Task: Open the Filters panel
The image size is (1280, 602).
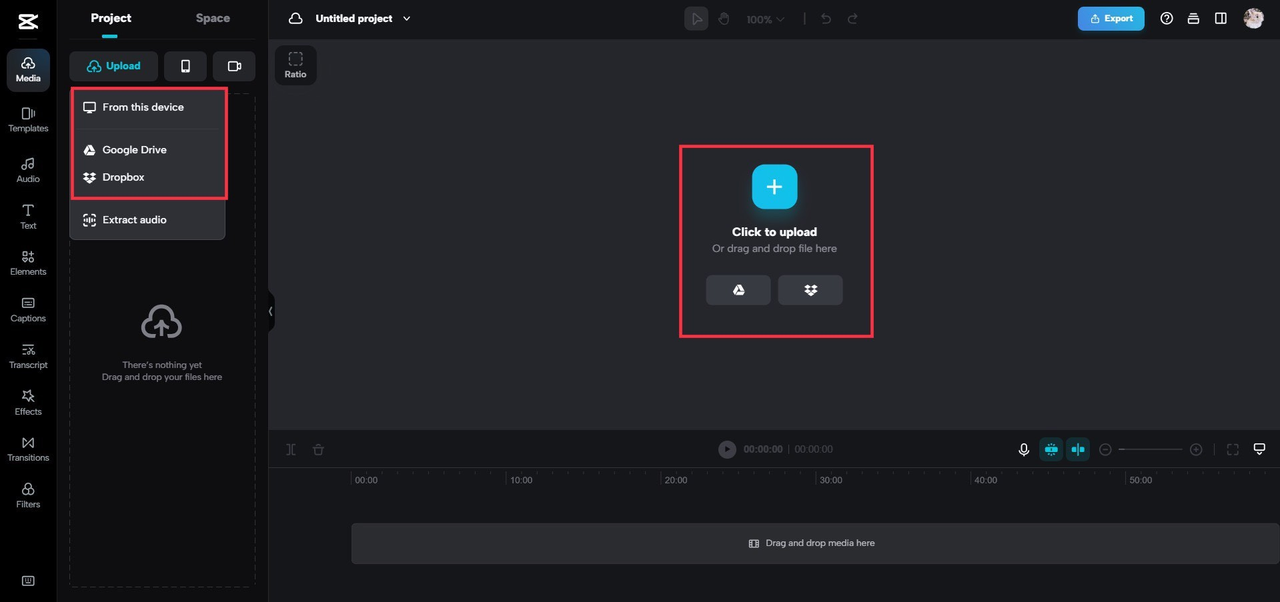Action: [28, 496]
